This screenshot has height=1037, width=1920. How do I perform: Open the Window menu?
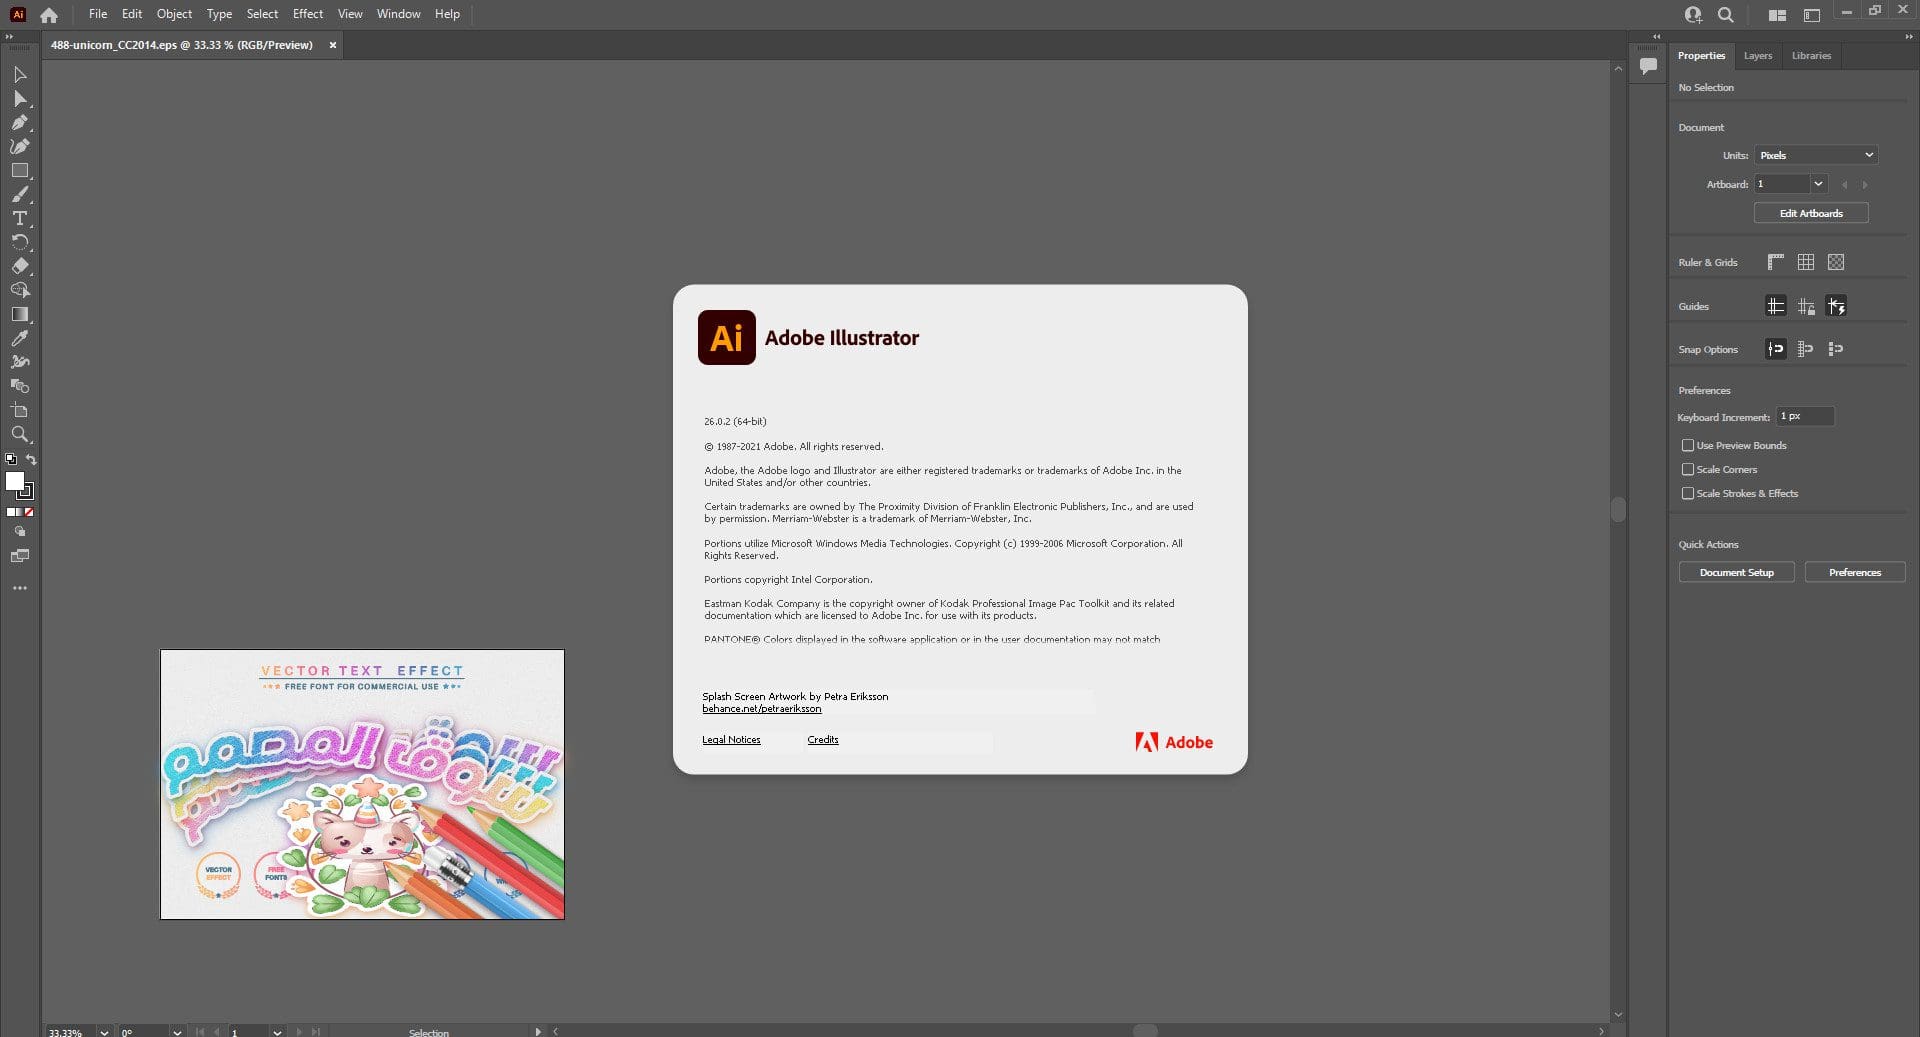pyautogui.click(x=398, y=14)
